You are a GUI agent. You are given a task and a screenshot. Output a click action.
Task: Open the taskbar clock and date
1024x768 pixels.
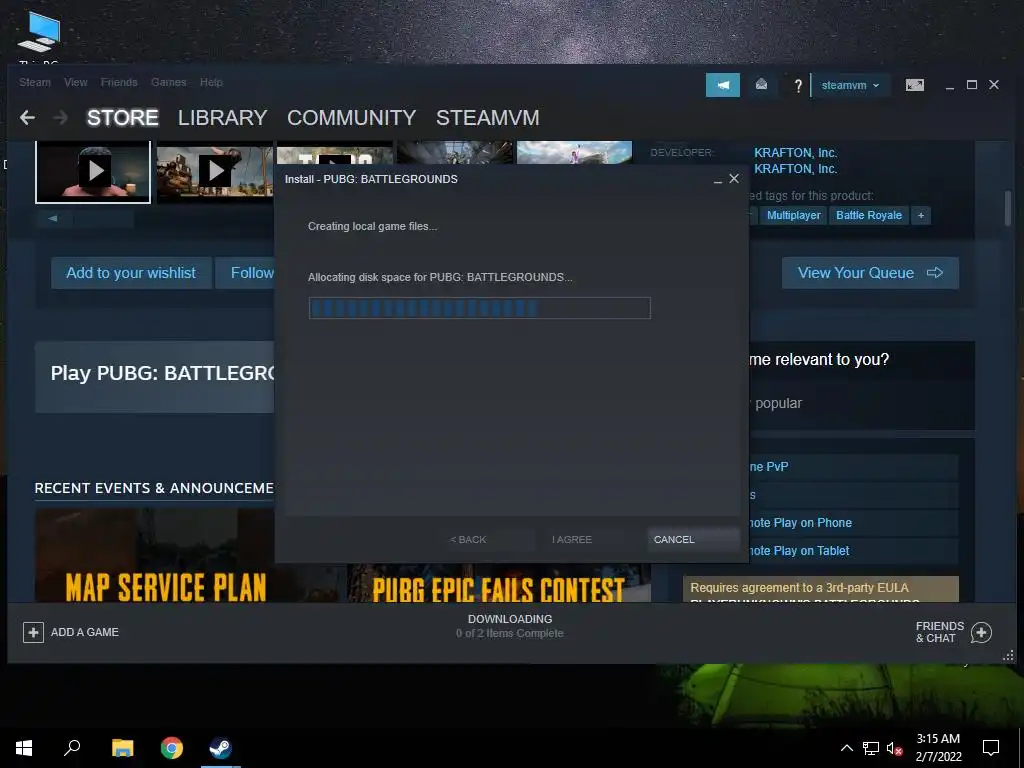point(938,748)
